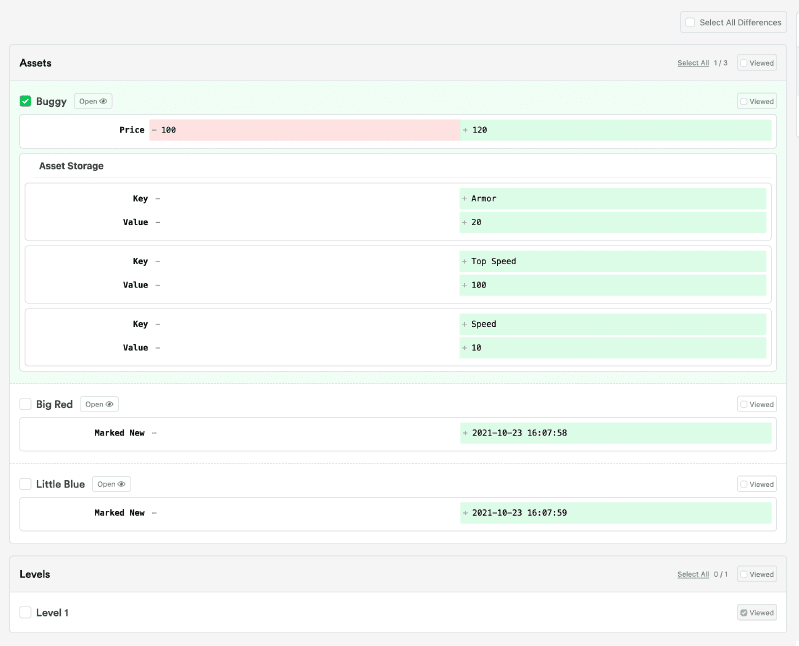
Task: Click the added key Speed
Action: pos(612,324)
